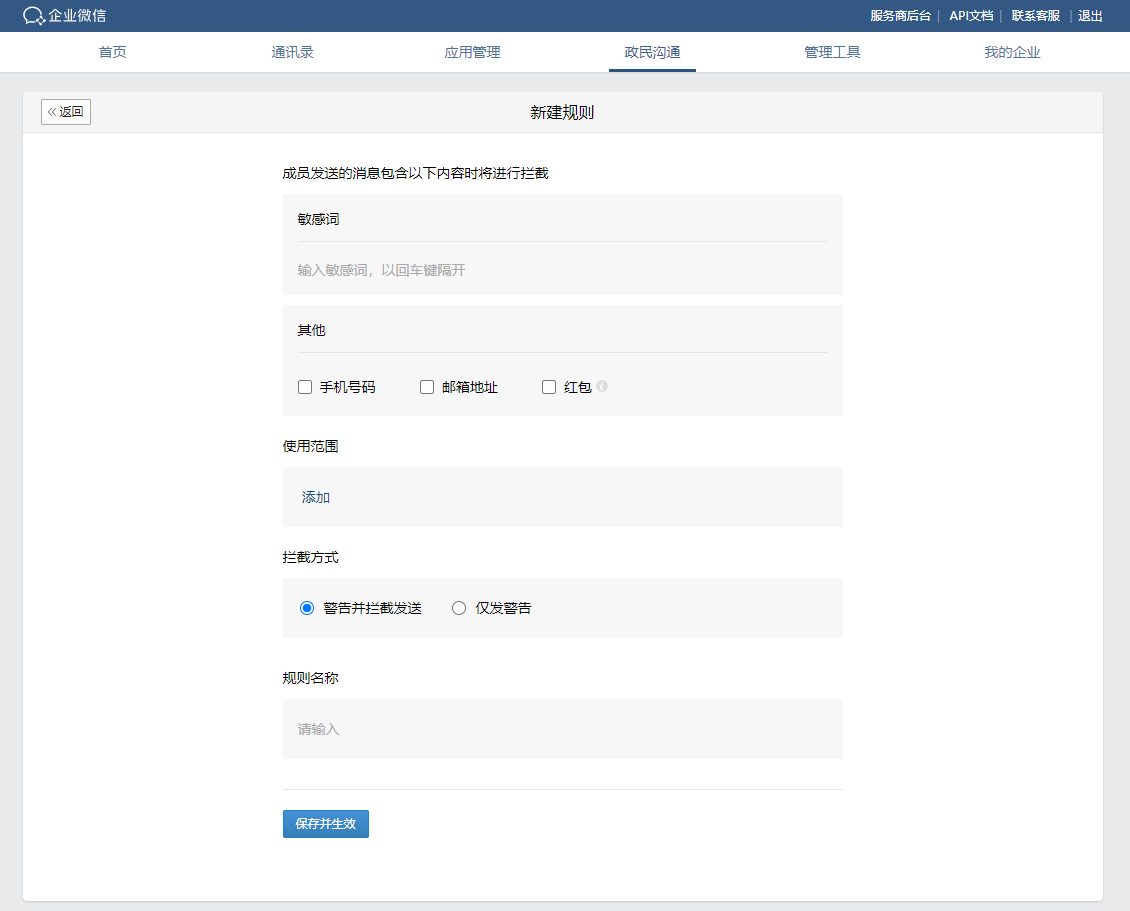Click the 联系客服 link
This screenshot has width=1130, height=911.
[x=1036, y=16]
